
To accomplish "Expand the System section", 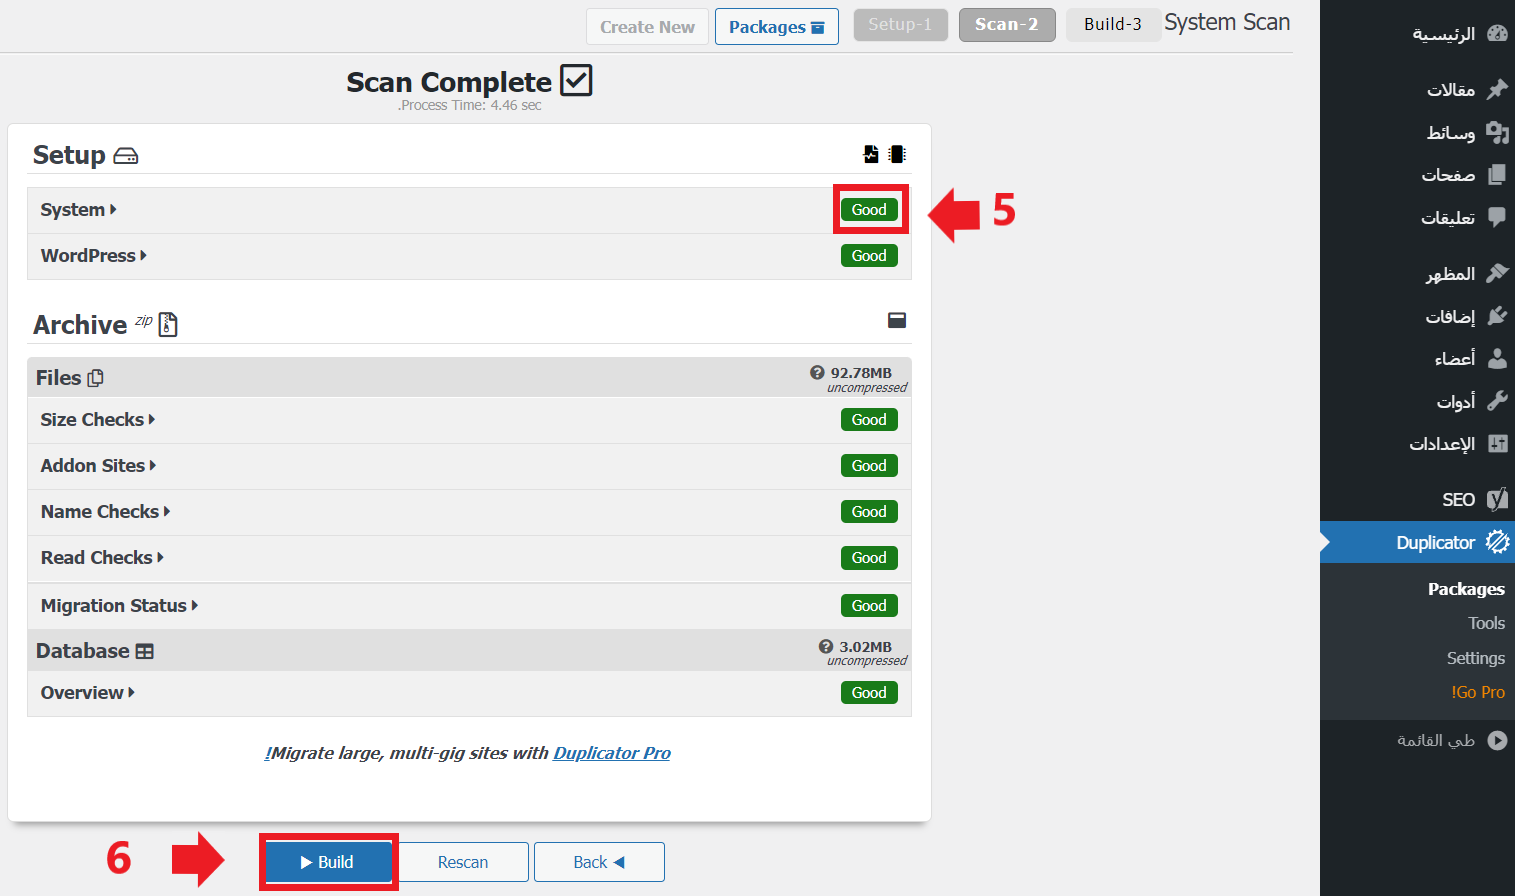I will 79,210.
